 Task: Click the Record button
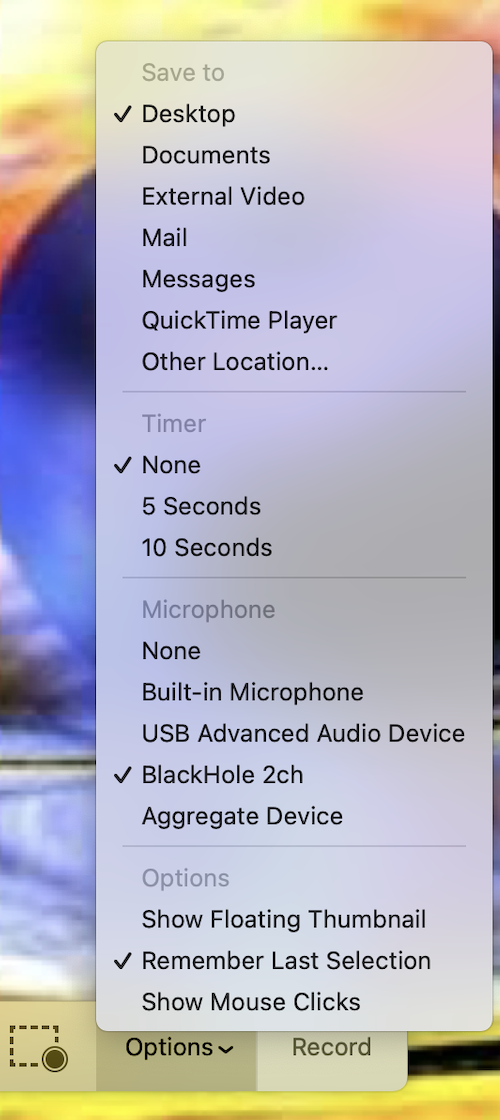(331, 1047)
